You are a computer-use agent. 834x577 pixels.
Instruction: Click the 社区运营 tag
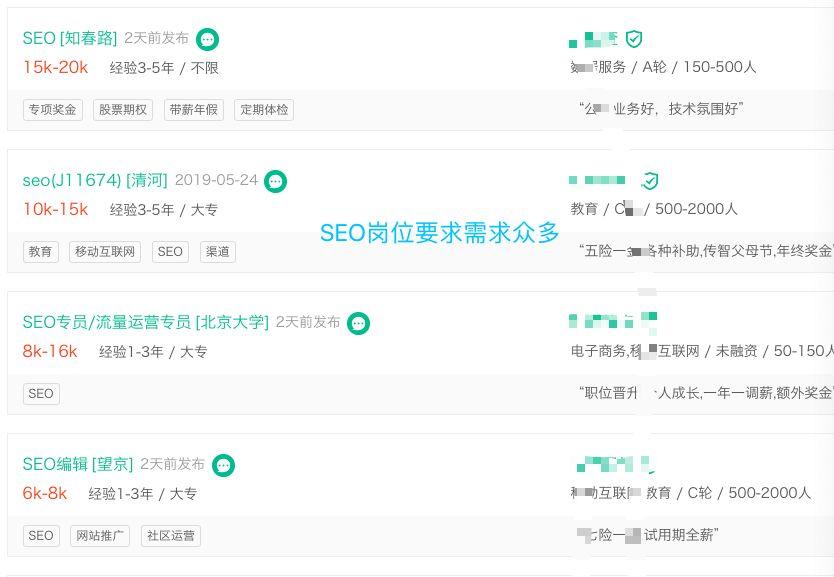point(171,536)
